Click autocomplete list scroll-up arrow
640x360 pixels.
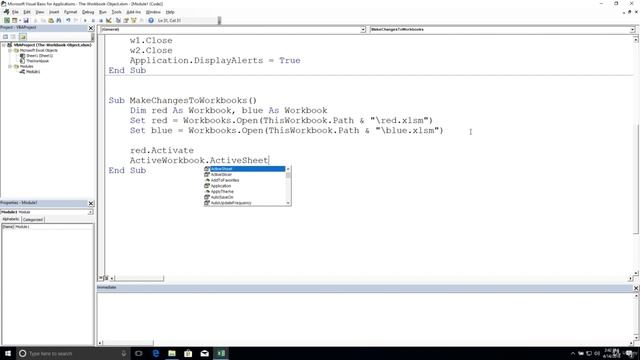(288, 169)
